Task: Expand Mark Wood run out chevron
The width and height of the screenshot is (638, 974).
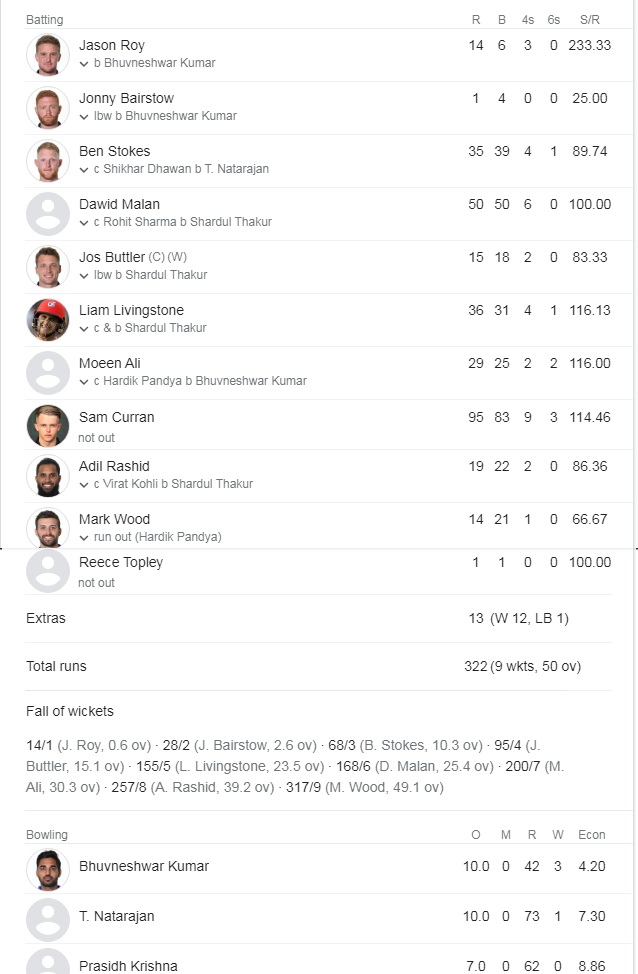Action: (x=84, y=537)
